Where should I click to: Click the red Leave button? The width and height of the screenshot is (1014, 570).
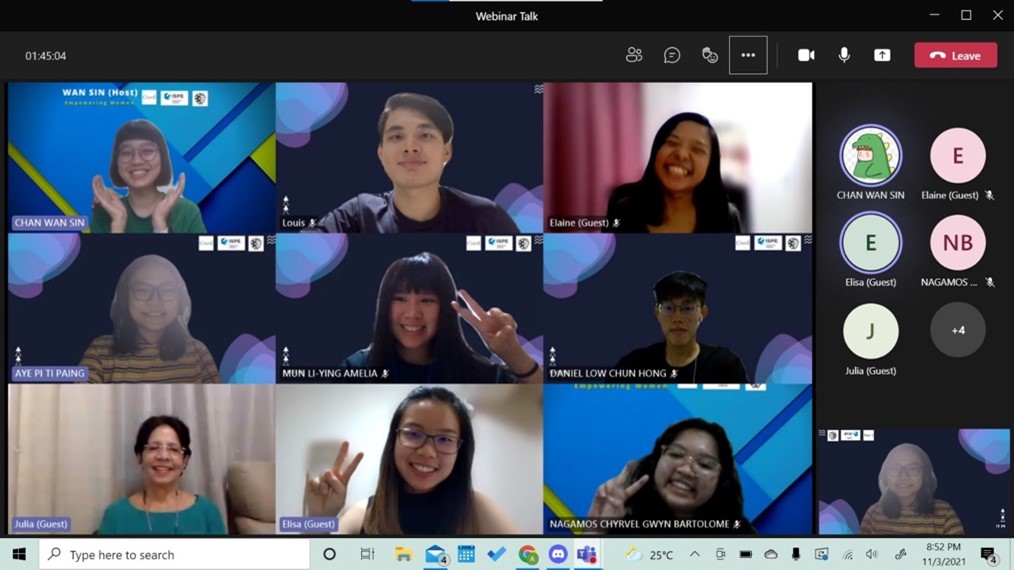[x=956, y=56]
